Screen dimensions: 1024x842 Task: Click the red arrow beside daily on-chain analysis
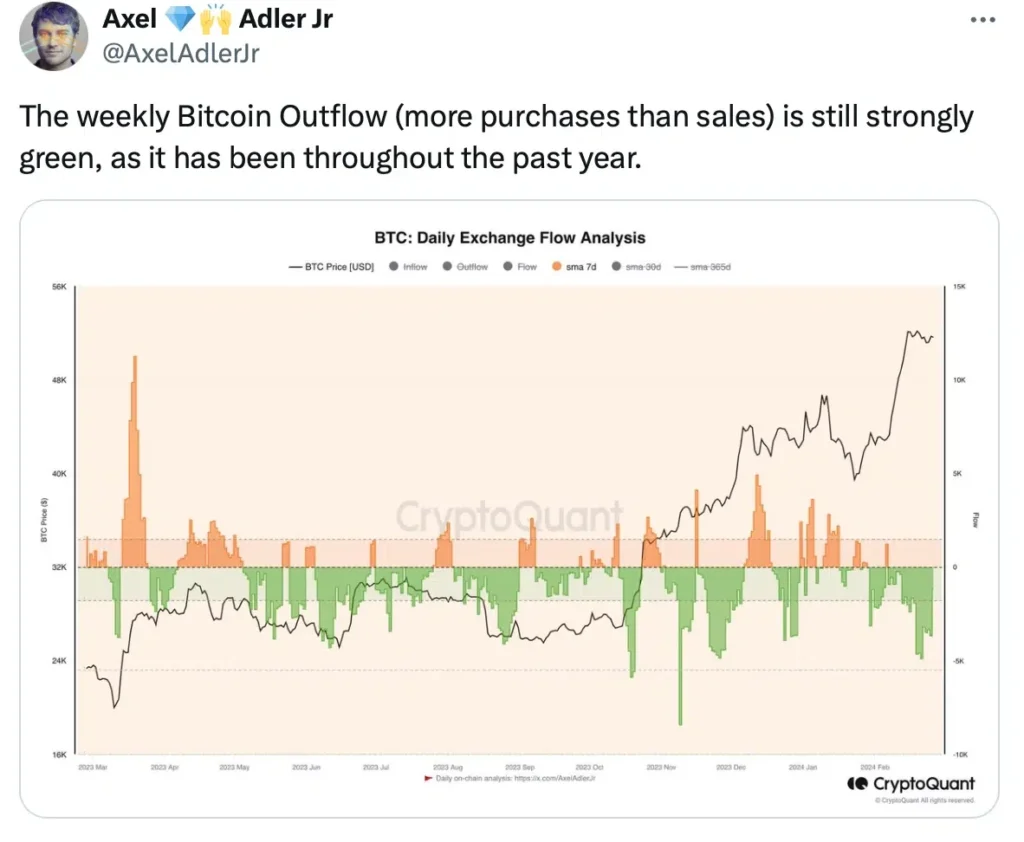pyautogui.click(x=429, y=777)
